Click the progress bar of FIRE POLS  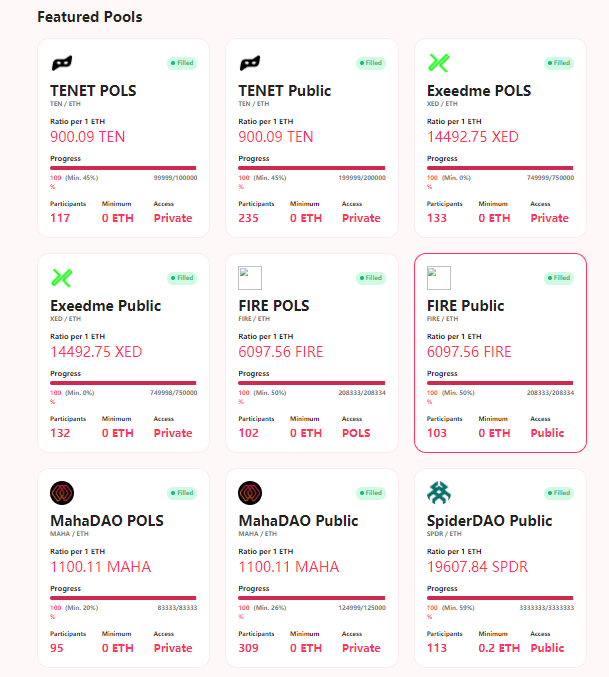click(312, 383)
